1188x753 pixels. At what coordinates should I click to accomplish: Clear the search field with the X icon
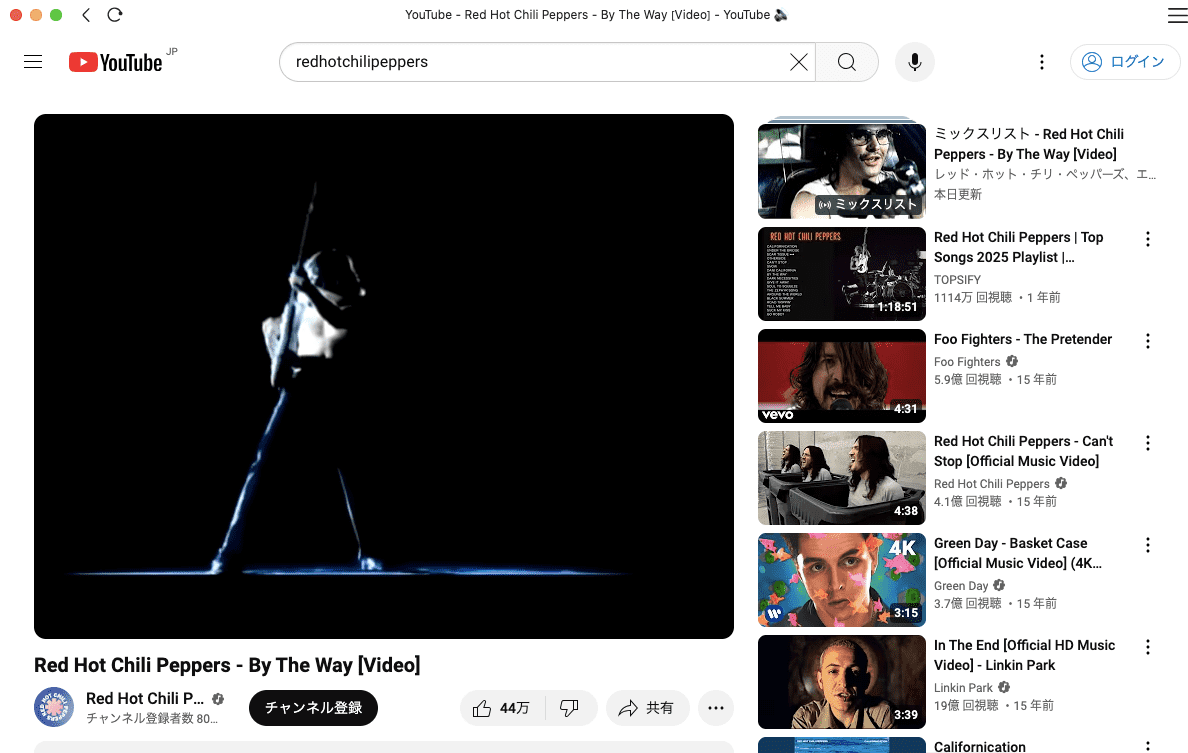point(798,62)
